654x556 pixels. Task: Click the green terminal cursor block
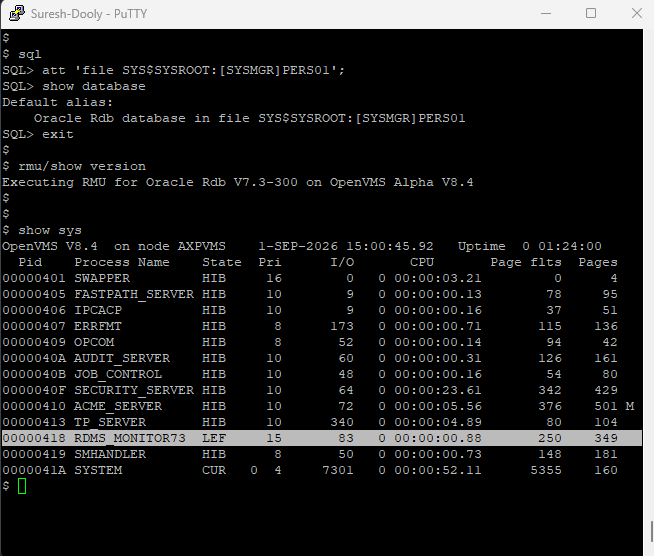[x=22, y=486]
